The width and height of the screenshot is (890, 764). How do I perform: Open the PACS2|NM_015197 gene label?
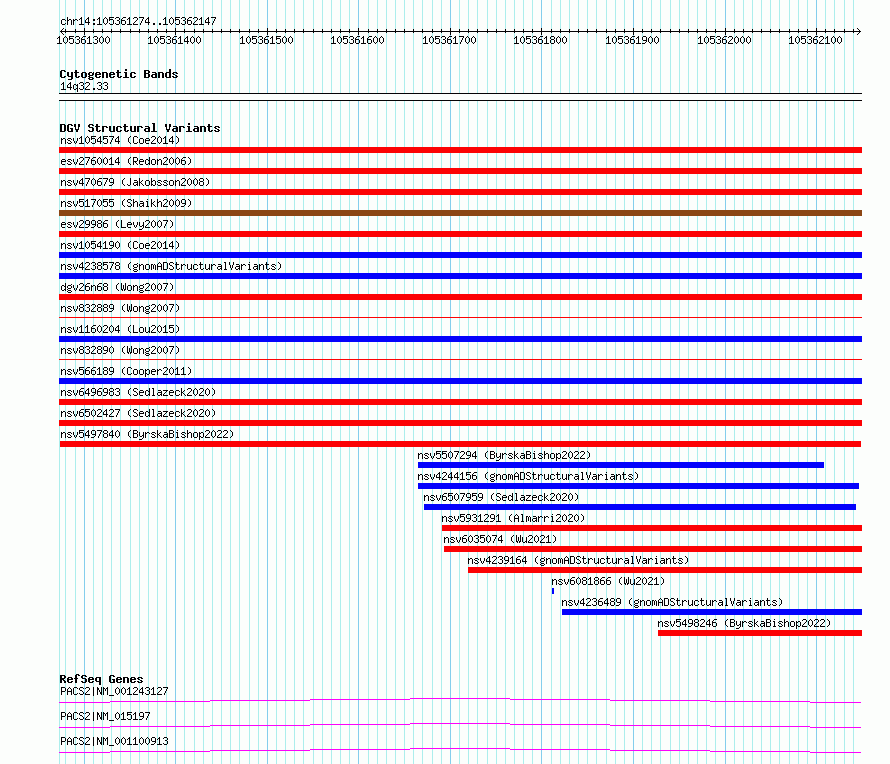(105, 716)
